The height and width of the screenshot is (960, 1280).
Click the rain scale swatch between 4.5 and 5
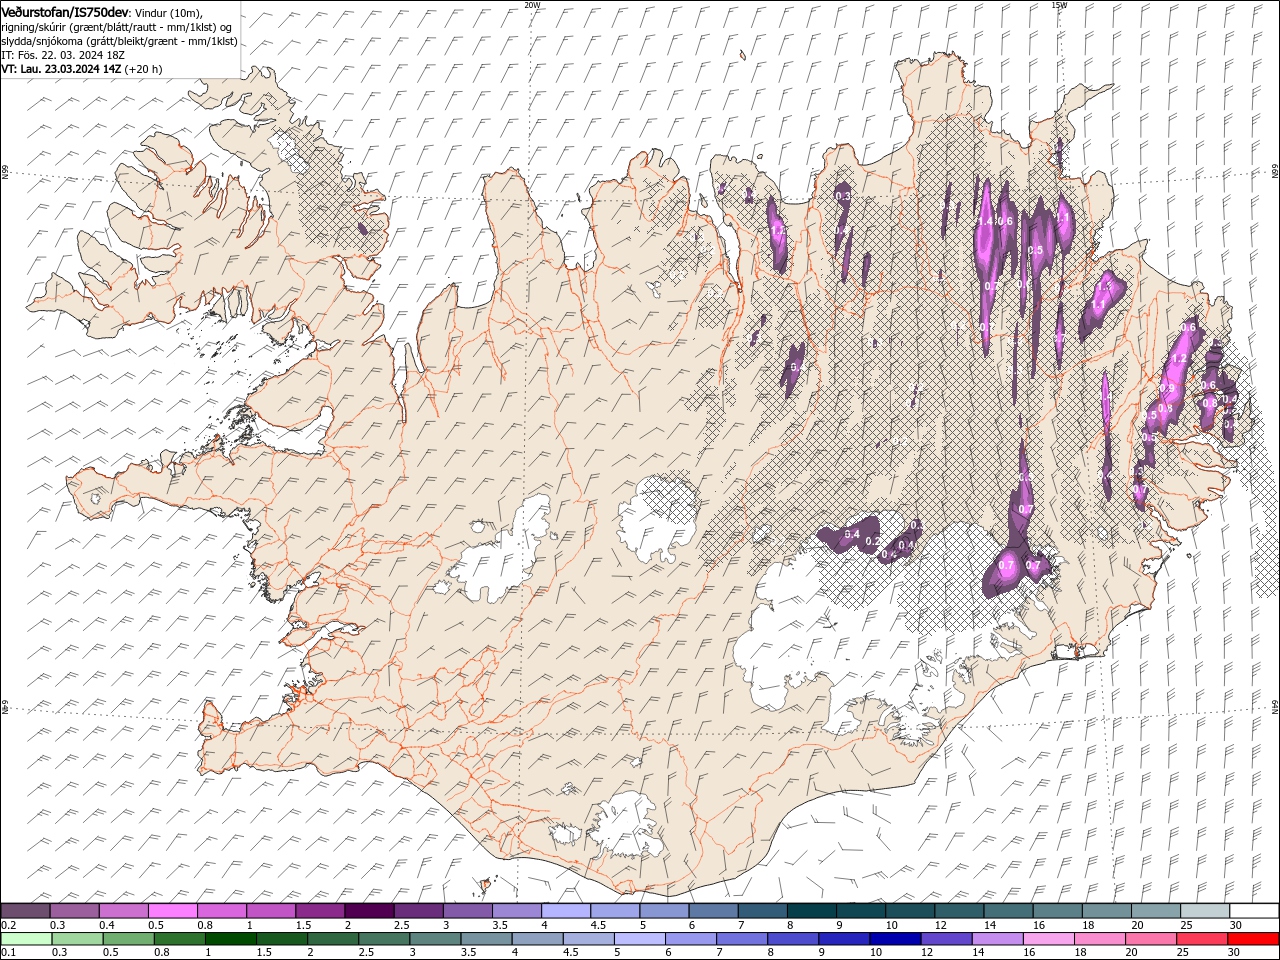[x=588, y=939]
